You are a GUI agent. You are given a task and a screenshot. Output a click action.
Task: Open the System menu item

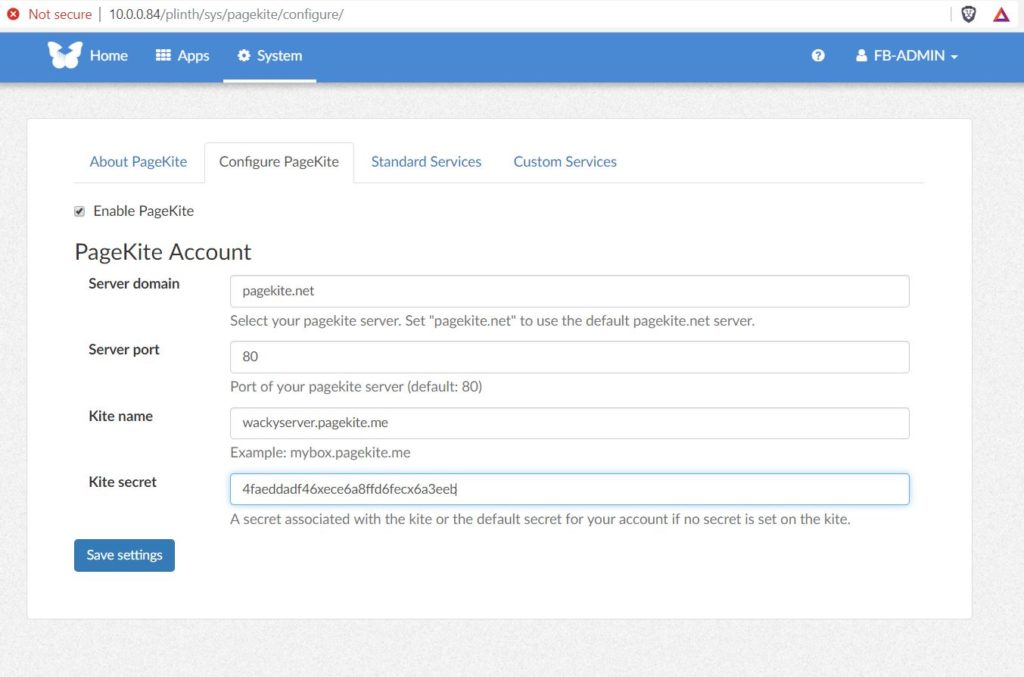[x=270, y=55]
